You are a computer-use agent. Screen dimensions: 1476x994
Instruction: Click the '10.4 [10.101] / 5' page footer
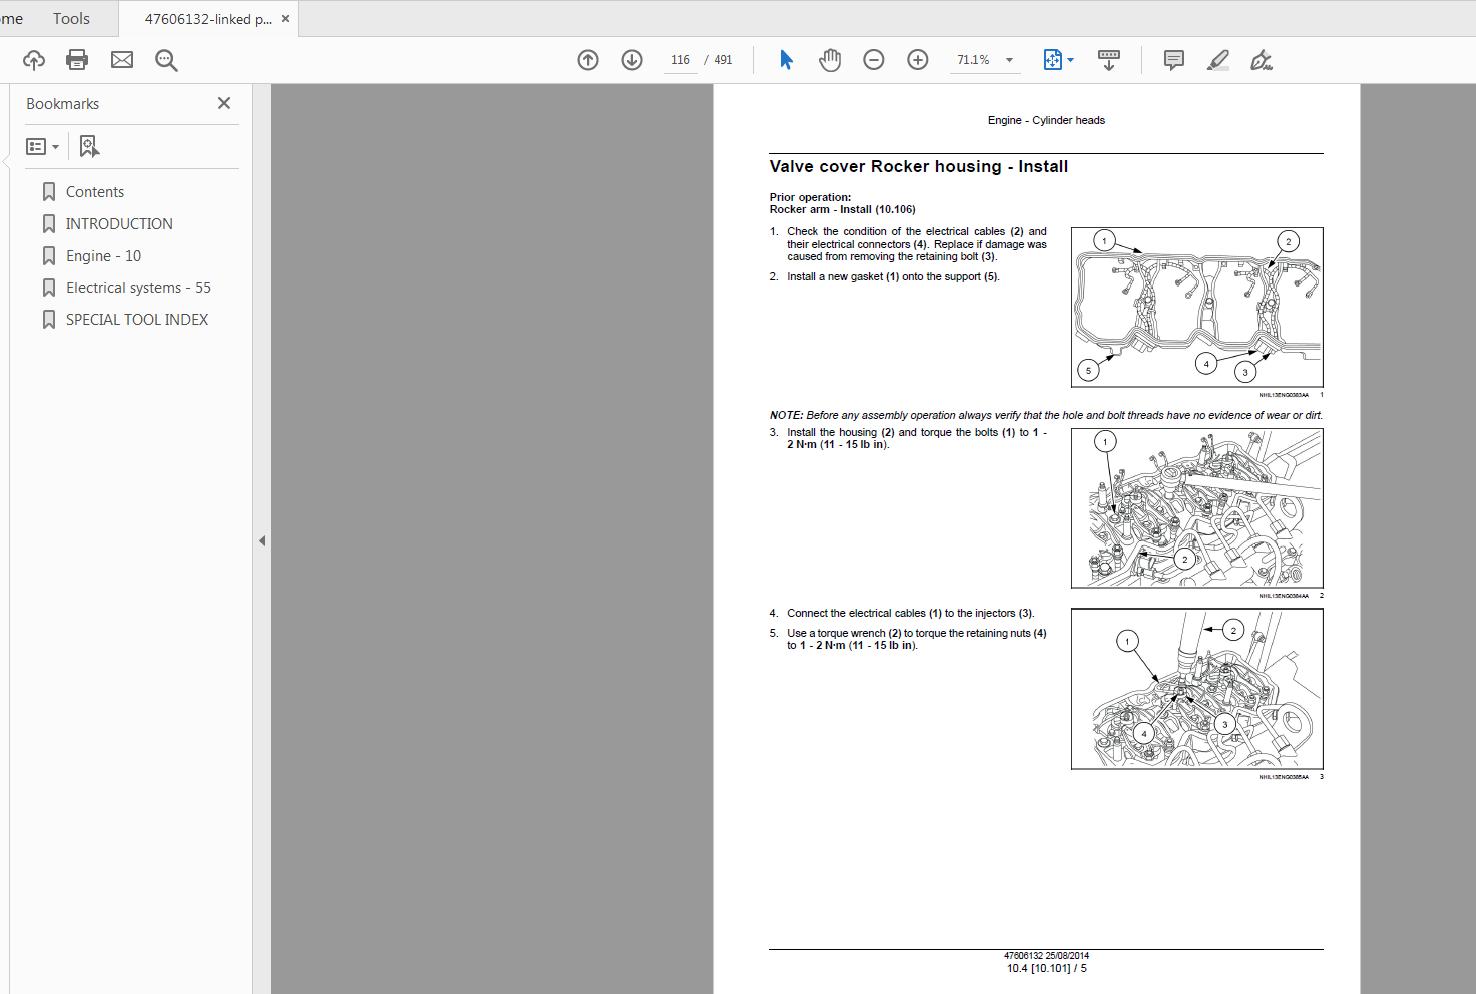coord(1046,968)
